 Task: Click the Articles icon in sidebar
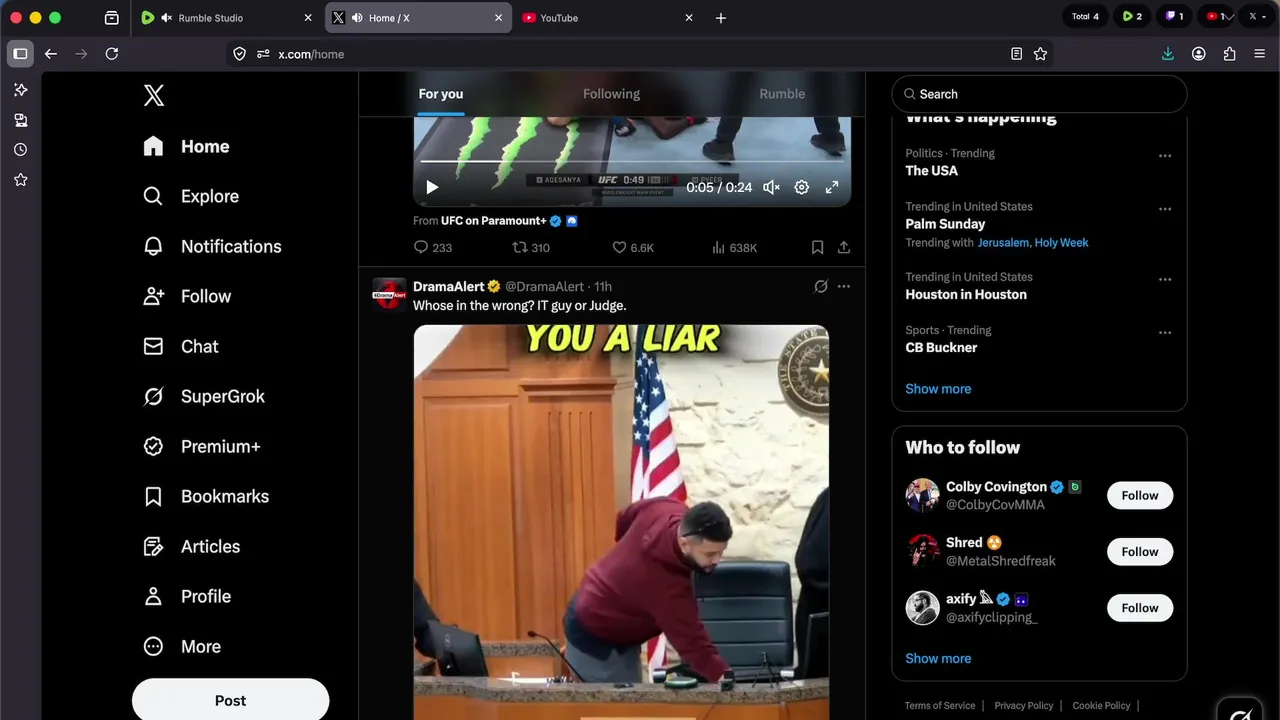[153, 546]
